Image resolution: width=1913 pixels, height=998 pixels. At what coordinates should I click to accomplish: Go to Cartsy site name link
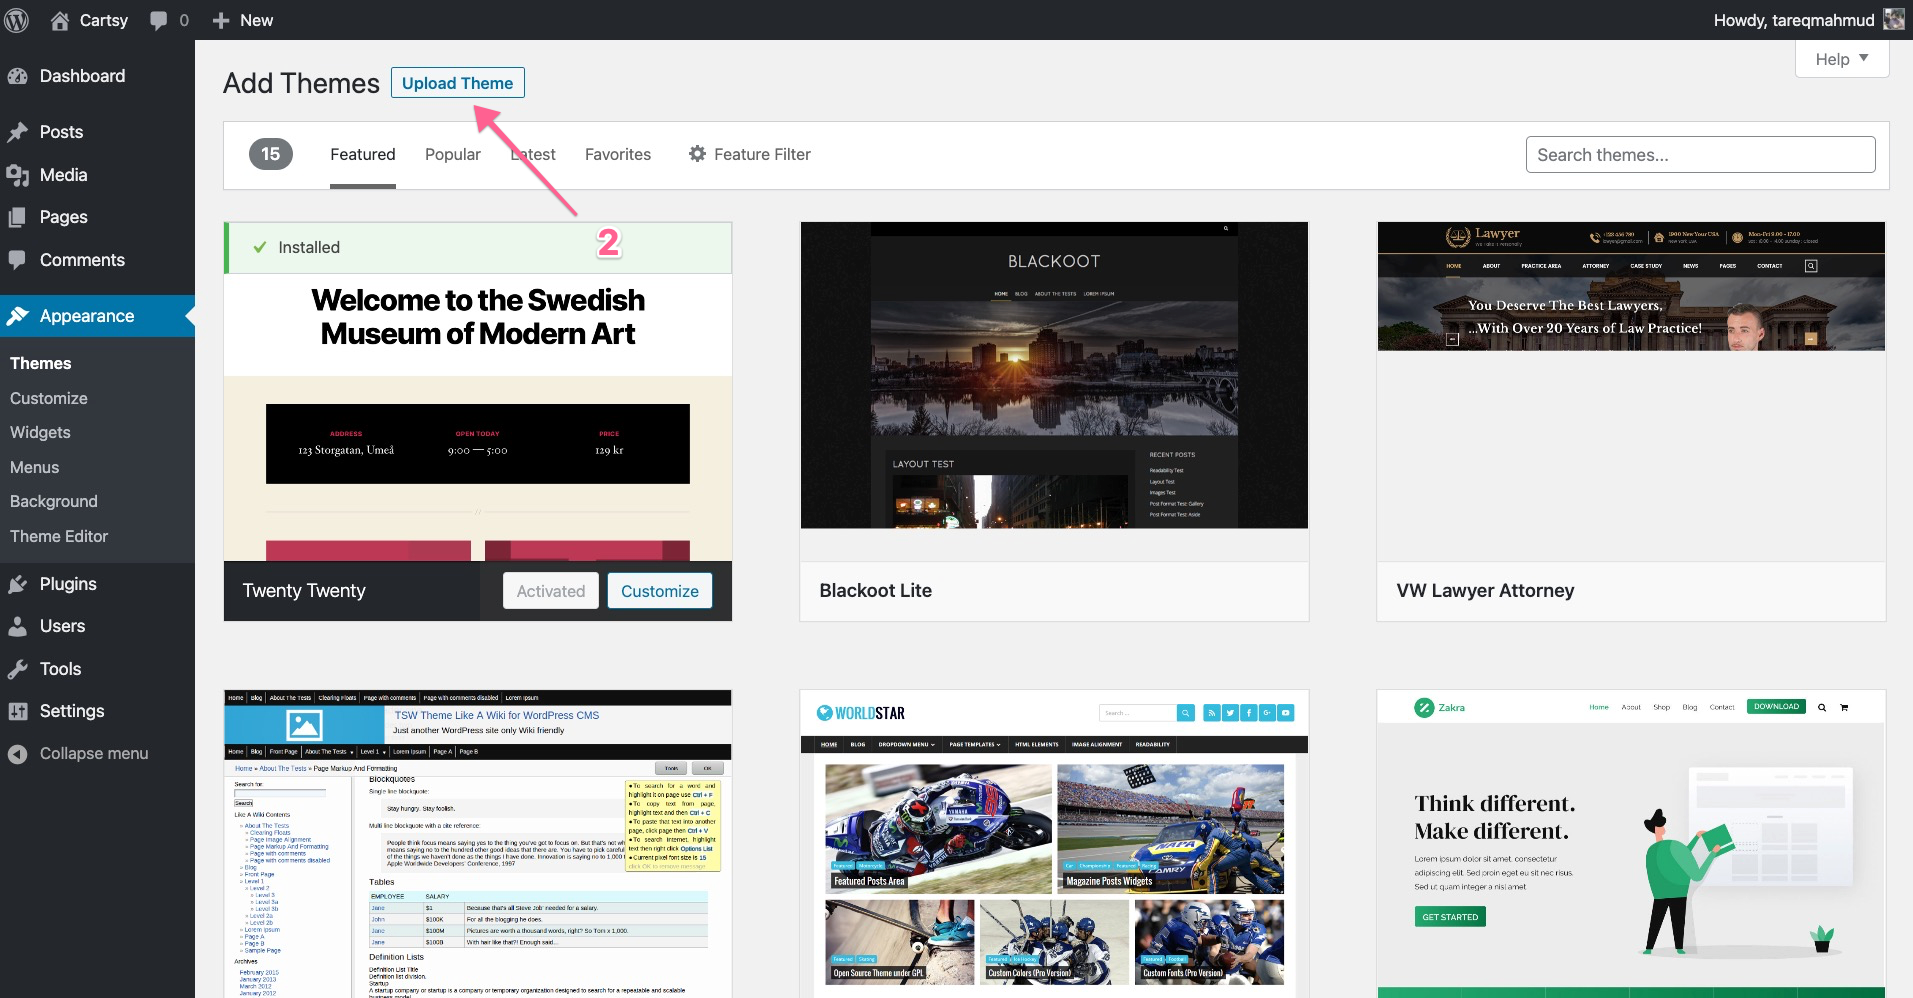pyautogui.click(x=103, y=20)
